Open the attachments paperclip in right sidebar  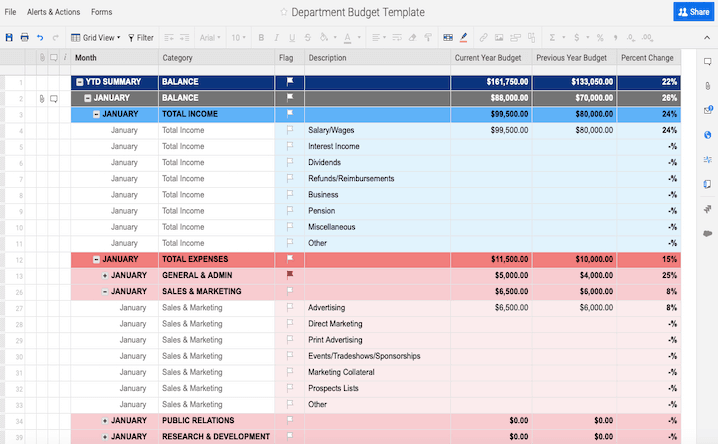point(707,86)
